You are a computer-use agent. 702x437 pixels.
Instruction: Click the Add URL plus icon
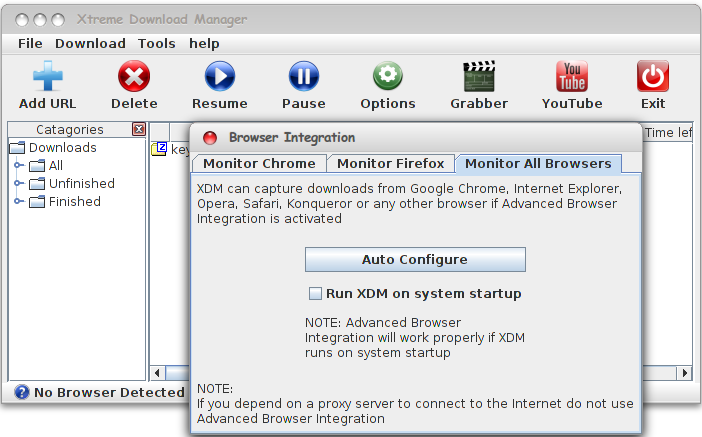47,76
